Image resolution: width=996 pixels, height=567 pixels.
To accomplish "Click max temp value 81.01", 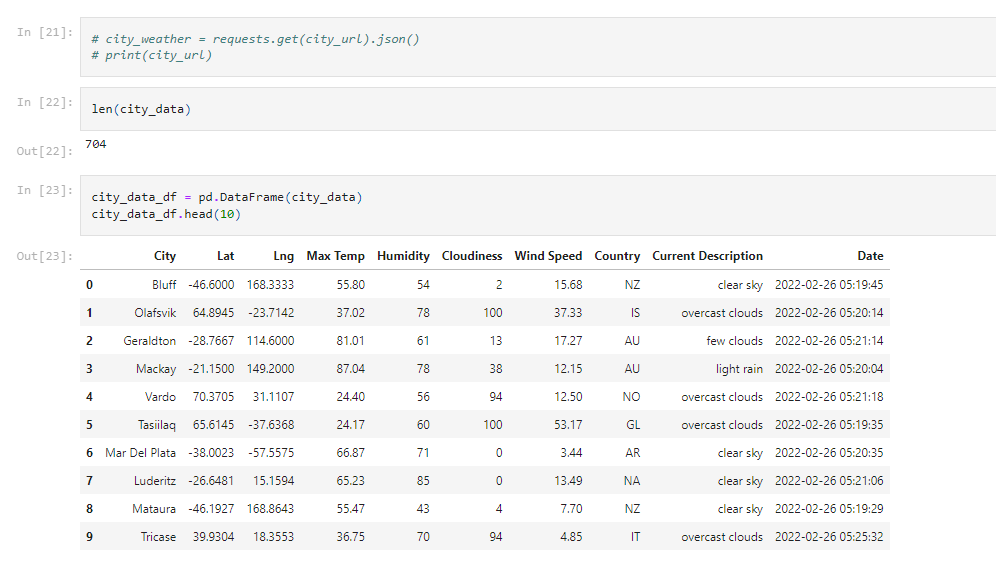I will [x=351, y=341].
